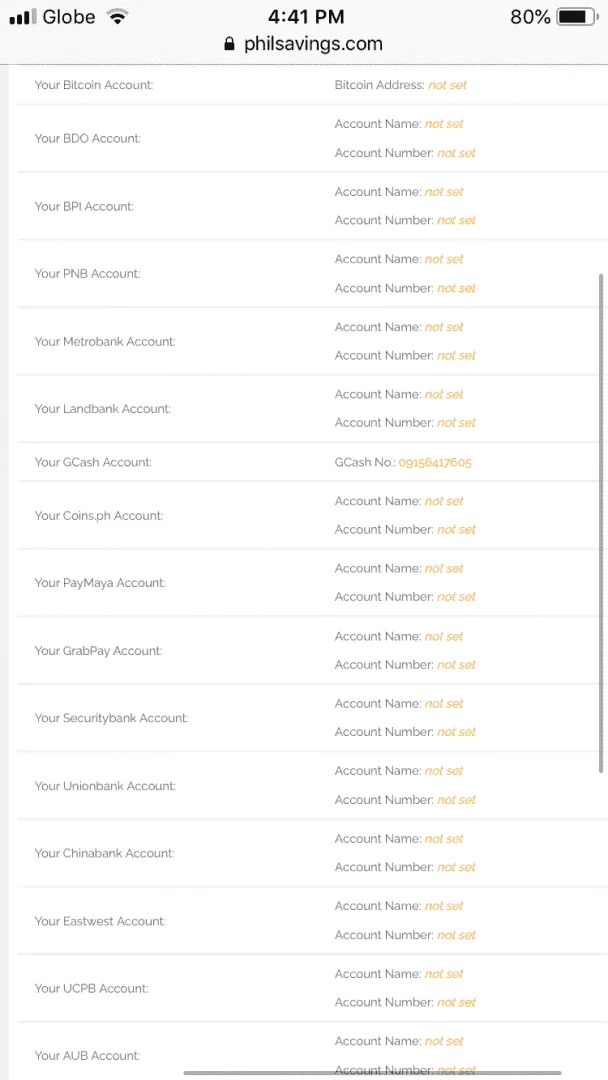Select the Your PNB Account row label
The image size is (608, 1080).
(x=87, y=273)
